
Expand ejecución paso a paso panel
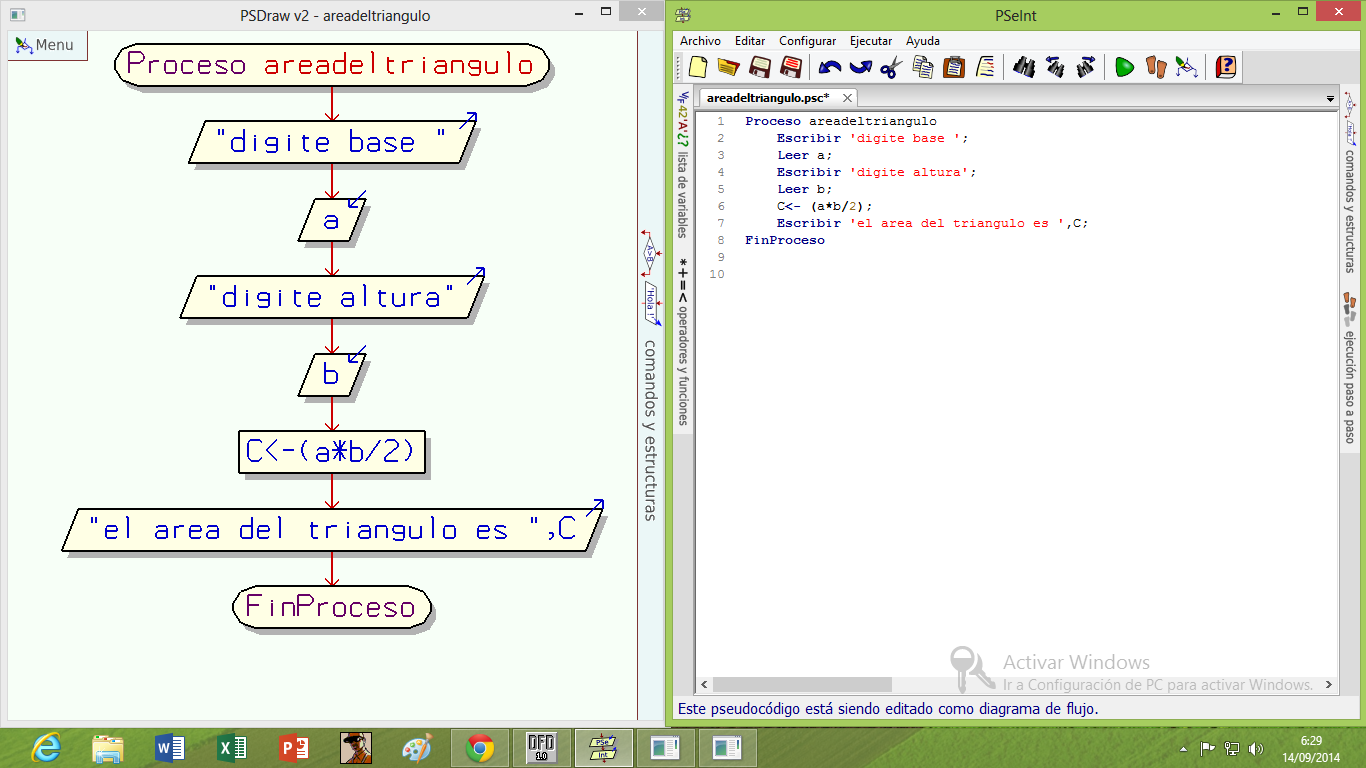(x=1349, y=369)
